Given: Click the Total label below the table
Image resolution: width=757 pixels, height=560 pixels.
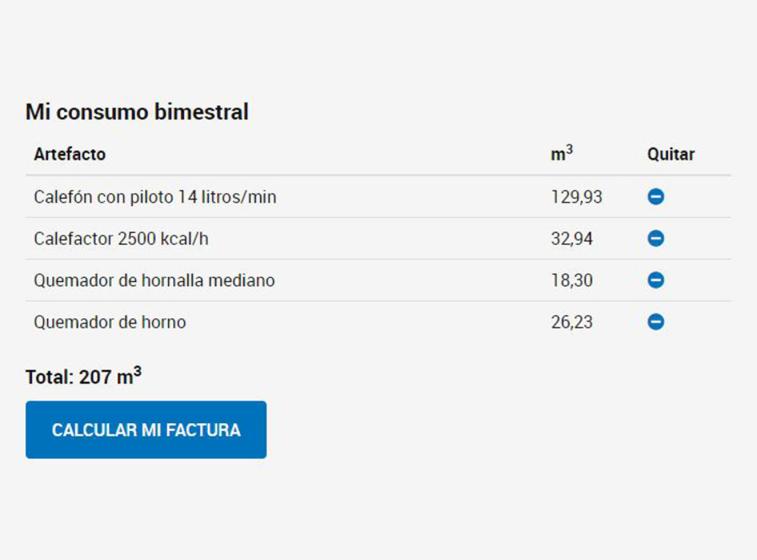Looking at the screenshot, I should click(x=48, y=378).
